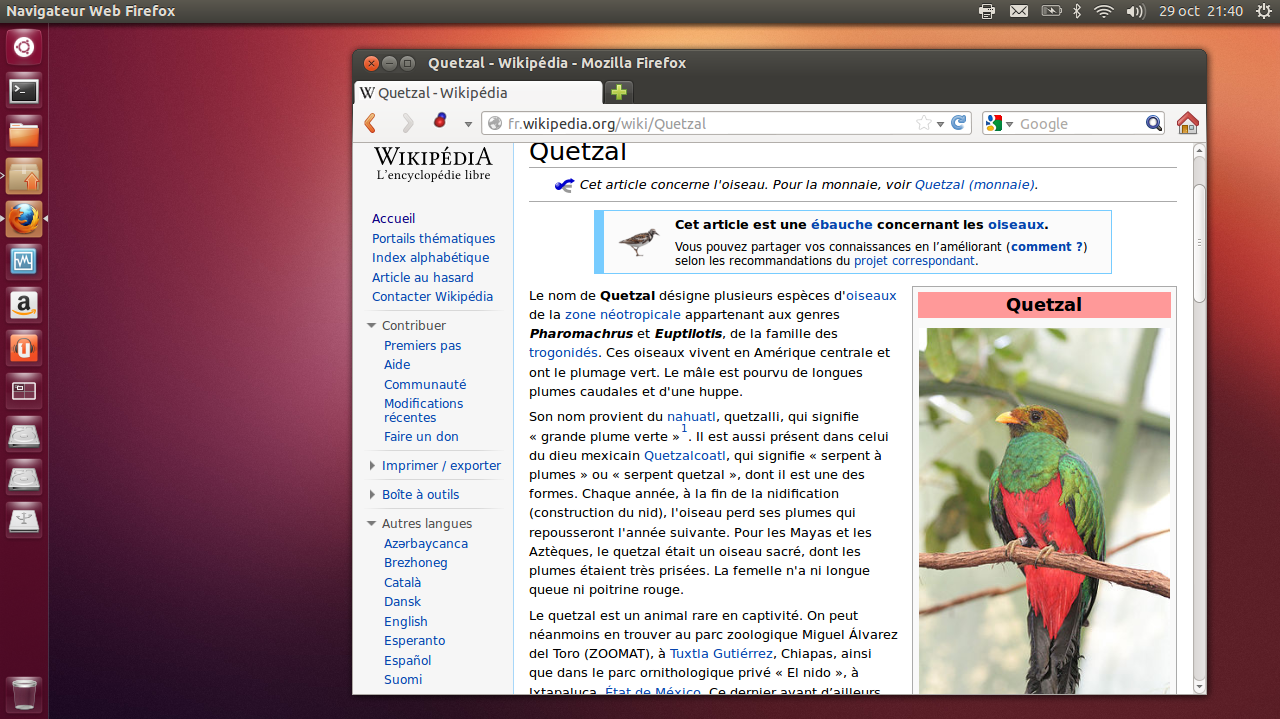Go to the Firefox Home page icon
The height and width of the screenshot is (719, 1280).
[1188, 123]
